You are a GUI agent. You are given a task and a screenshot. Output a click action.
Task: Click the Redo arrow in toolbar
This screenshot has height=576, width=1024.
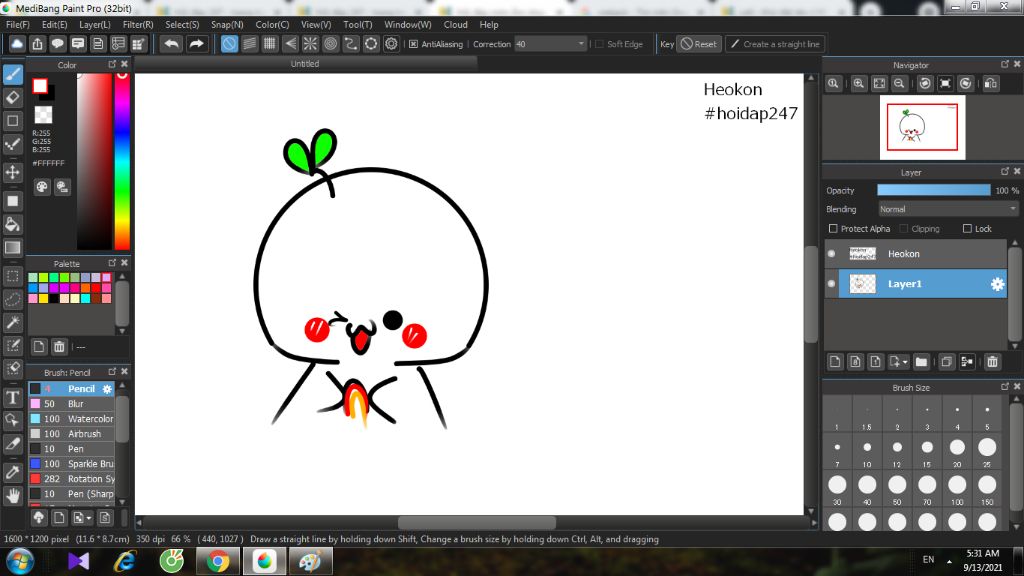(x=196, y=44)
